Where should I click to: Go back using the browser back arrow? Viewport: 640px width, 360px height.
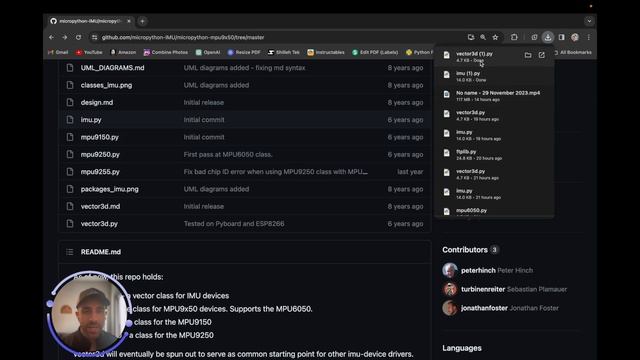point(51,37)
